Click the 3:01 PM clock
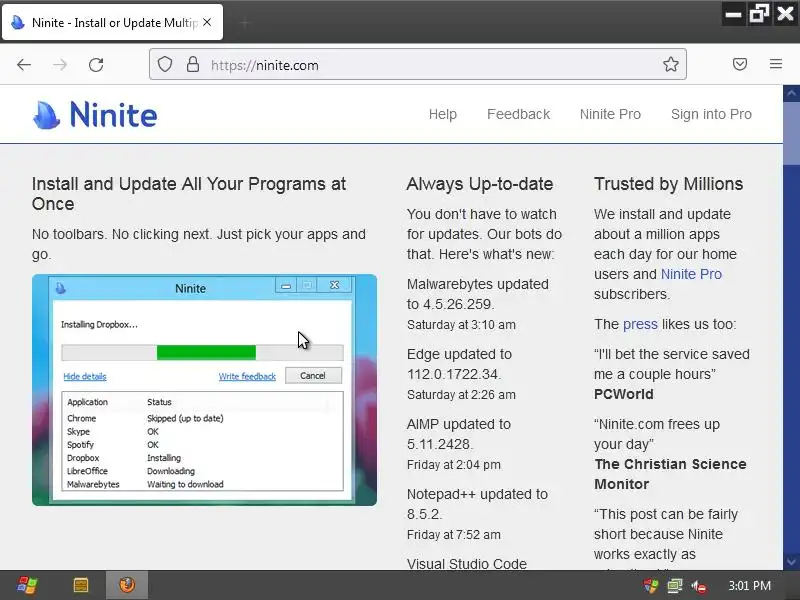 pyautogui.click(x=749, y=585)
